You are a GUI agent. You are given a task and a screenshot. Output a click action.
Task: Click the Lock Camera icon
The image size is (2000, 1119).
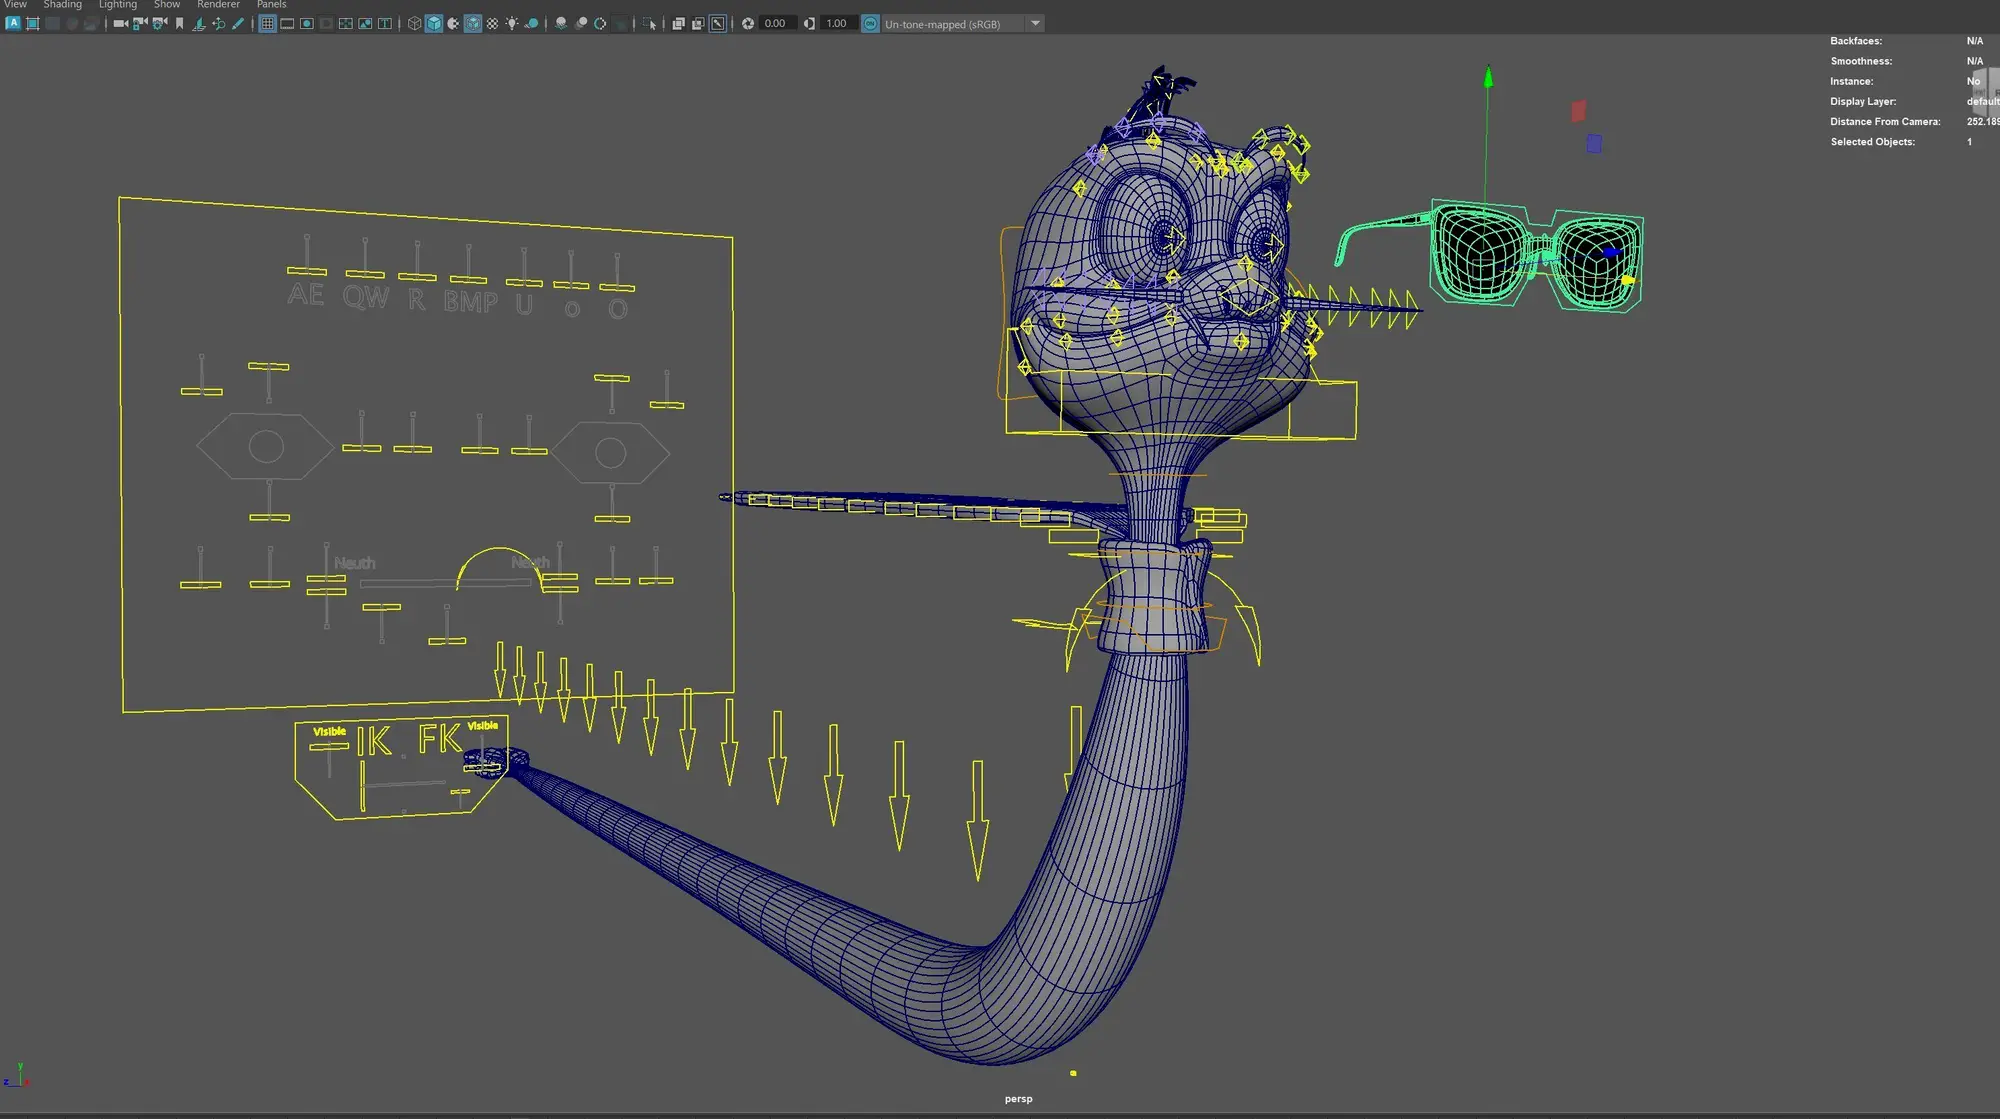point(140,24)
